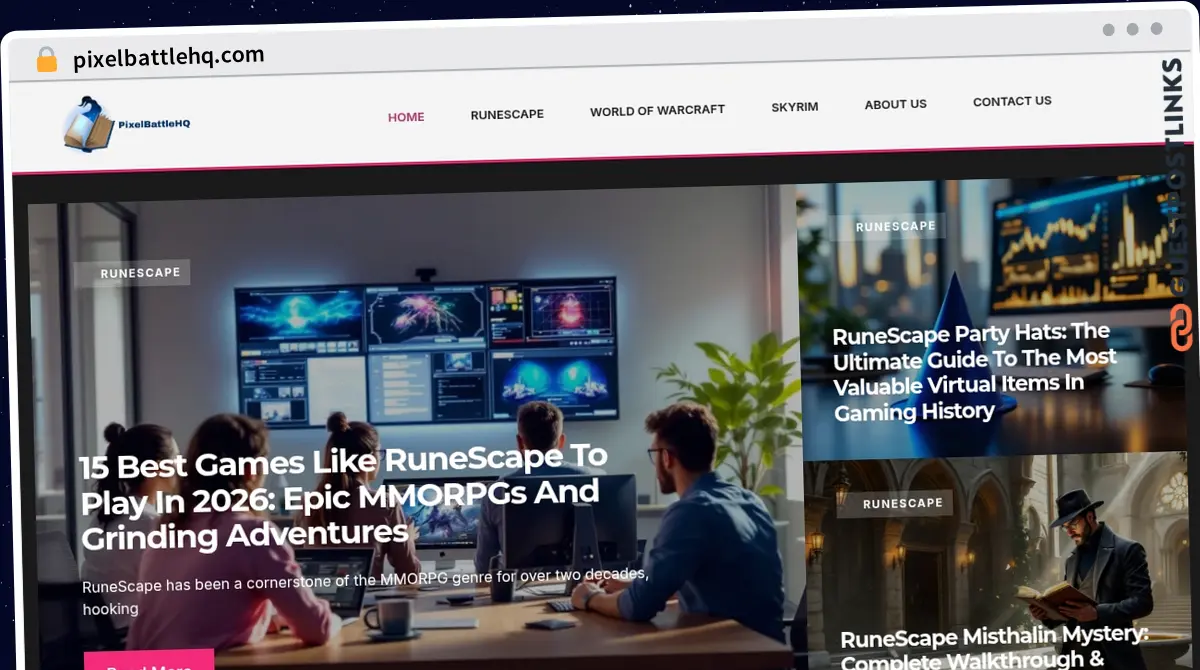Click pixelbattlehq.com address text
The width and height of the screenshot is (1200, 670).
click(169, 58)
